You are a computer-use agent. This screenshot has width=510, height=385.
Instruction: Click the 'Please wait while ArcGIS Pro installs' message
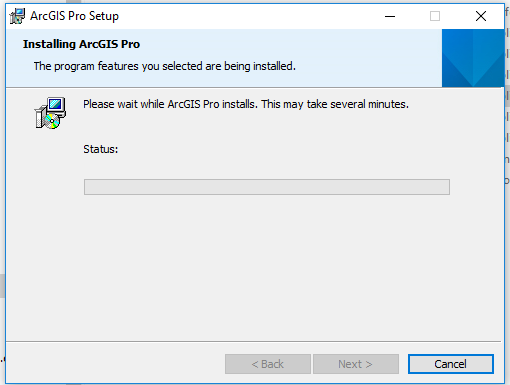(x=246, y=104)
